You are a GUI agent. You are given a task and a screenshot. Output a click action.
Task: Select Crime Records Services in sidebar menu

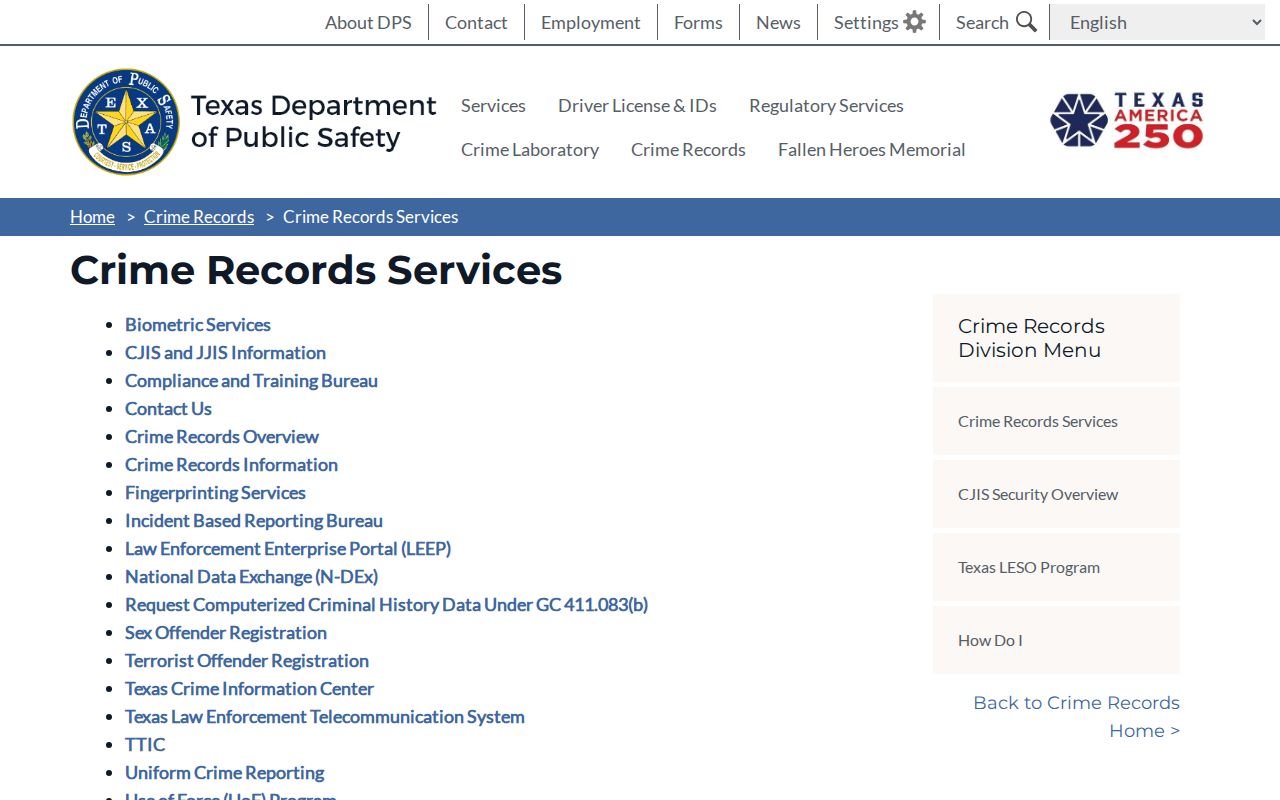1056,421
